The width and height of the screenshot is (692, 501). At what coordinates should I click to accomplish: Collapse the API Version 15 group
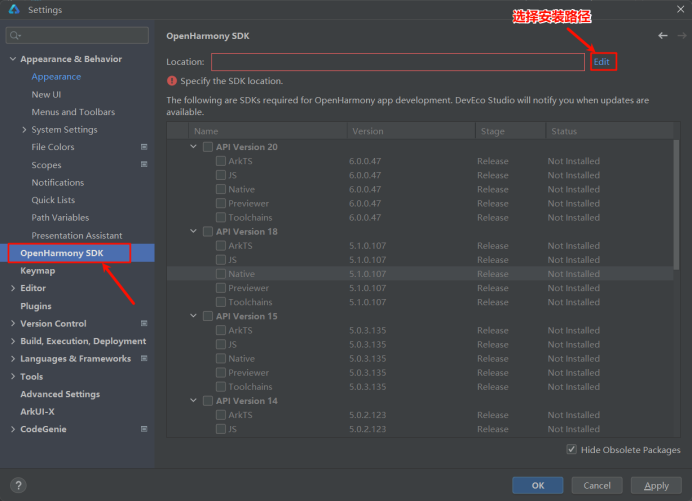[193, 316]
